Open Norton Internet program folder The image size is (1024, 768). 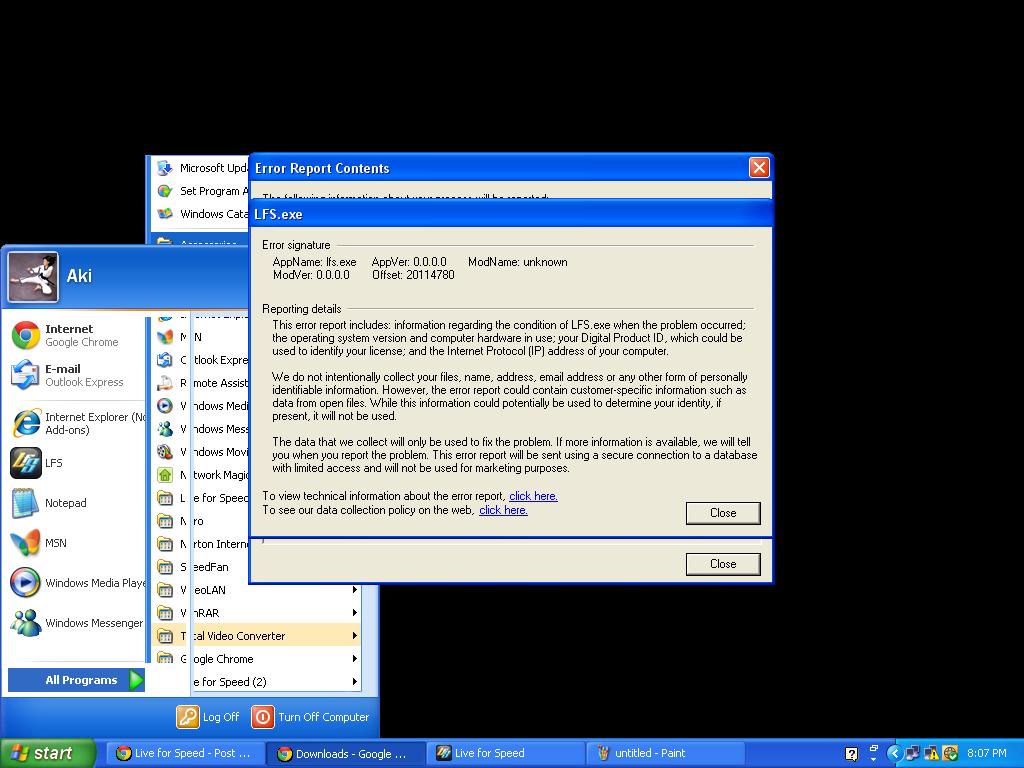click(x=200, y=544)
